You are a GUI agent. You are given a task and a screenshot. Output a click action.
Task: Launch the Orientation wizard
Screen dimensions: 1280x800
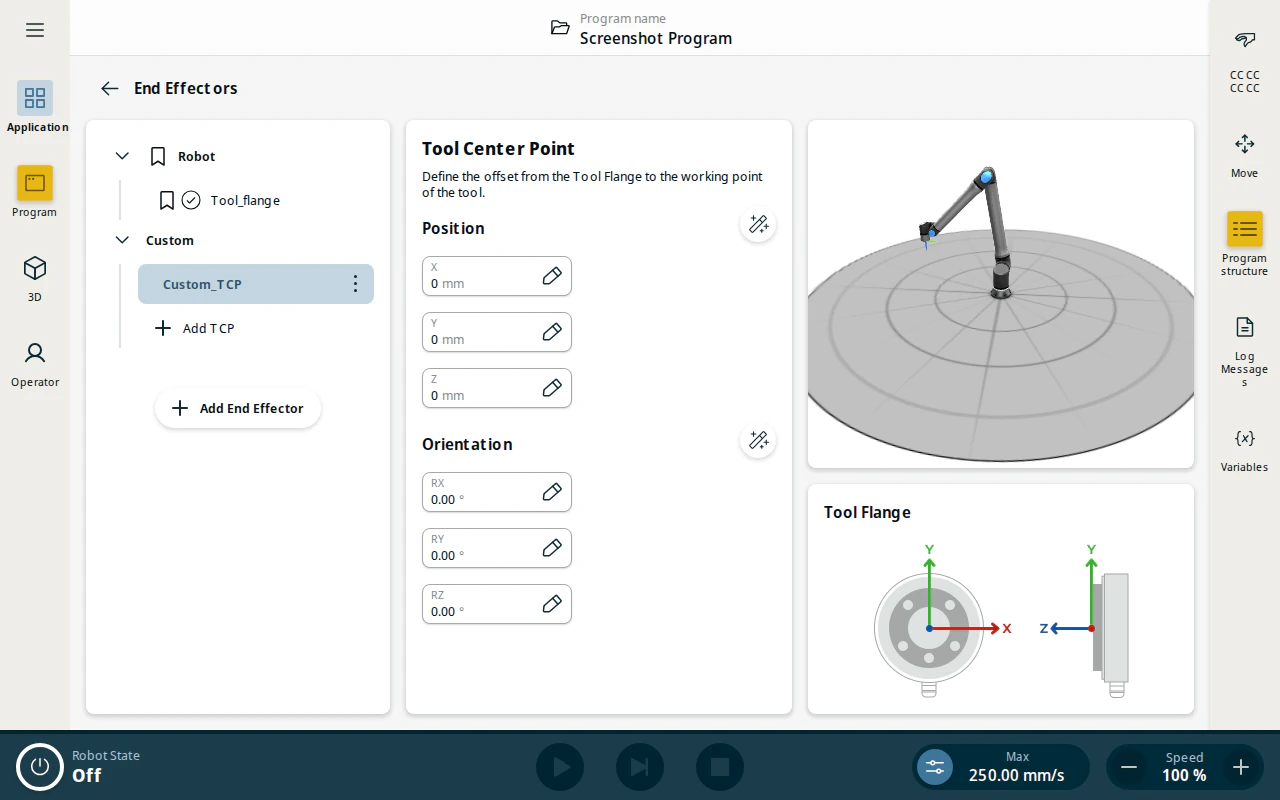758,440
